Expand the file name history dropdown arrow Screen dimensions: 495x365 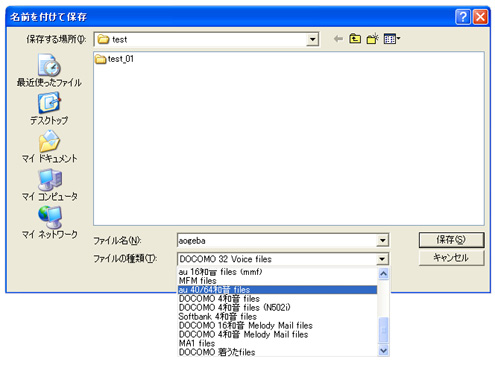coord(382,240)
